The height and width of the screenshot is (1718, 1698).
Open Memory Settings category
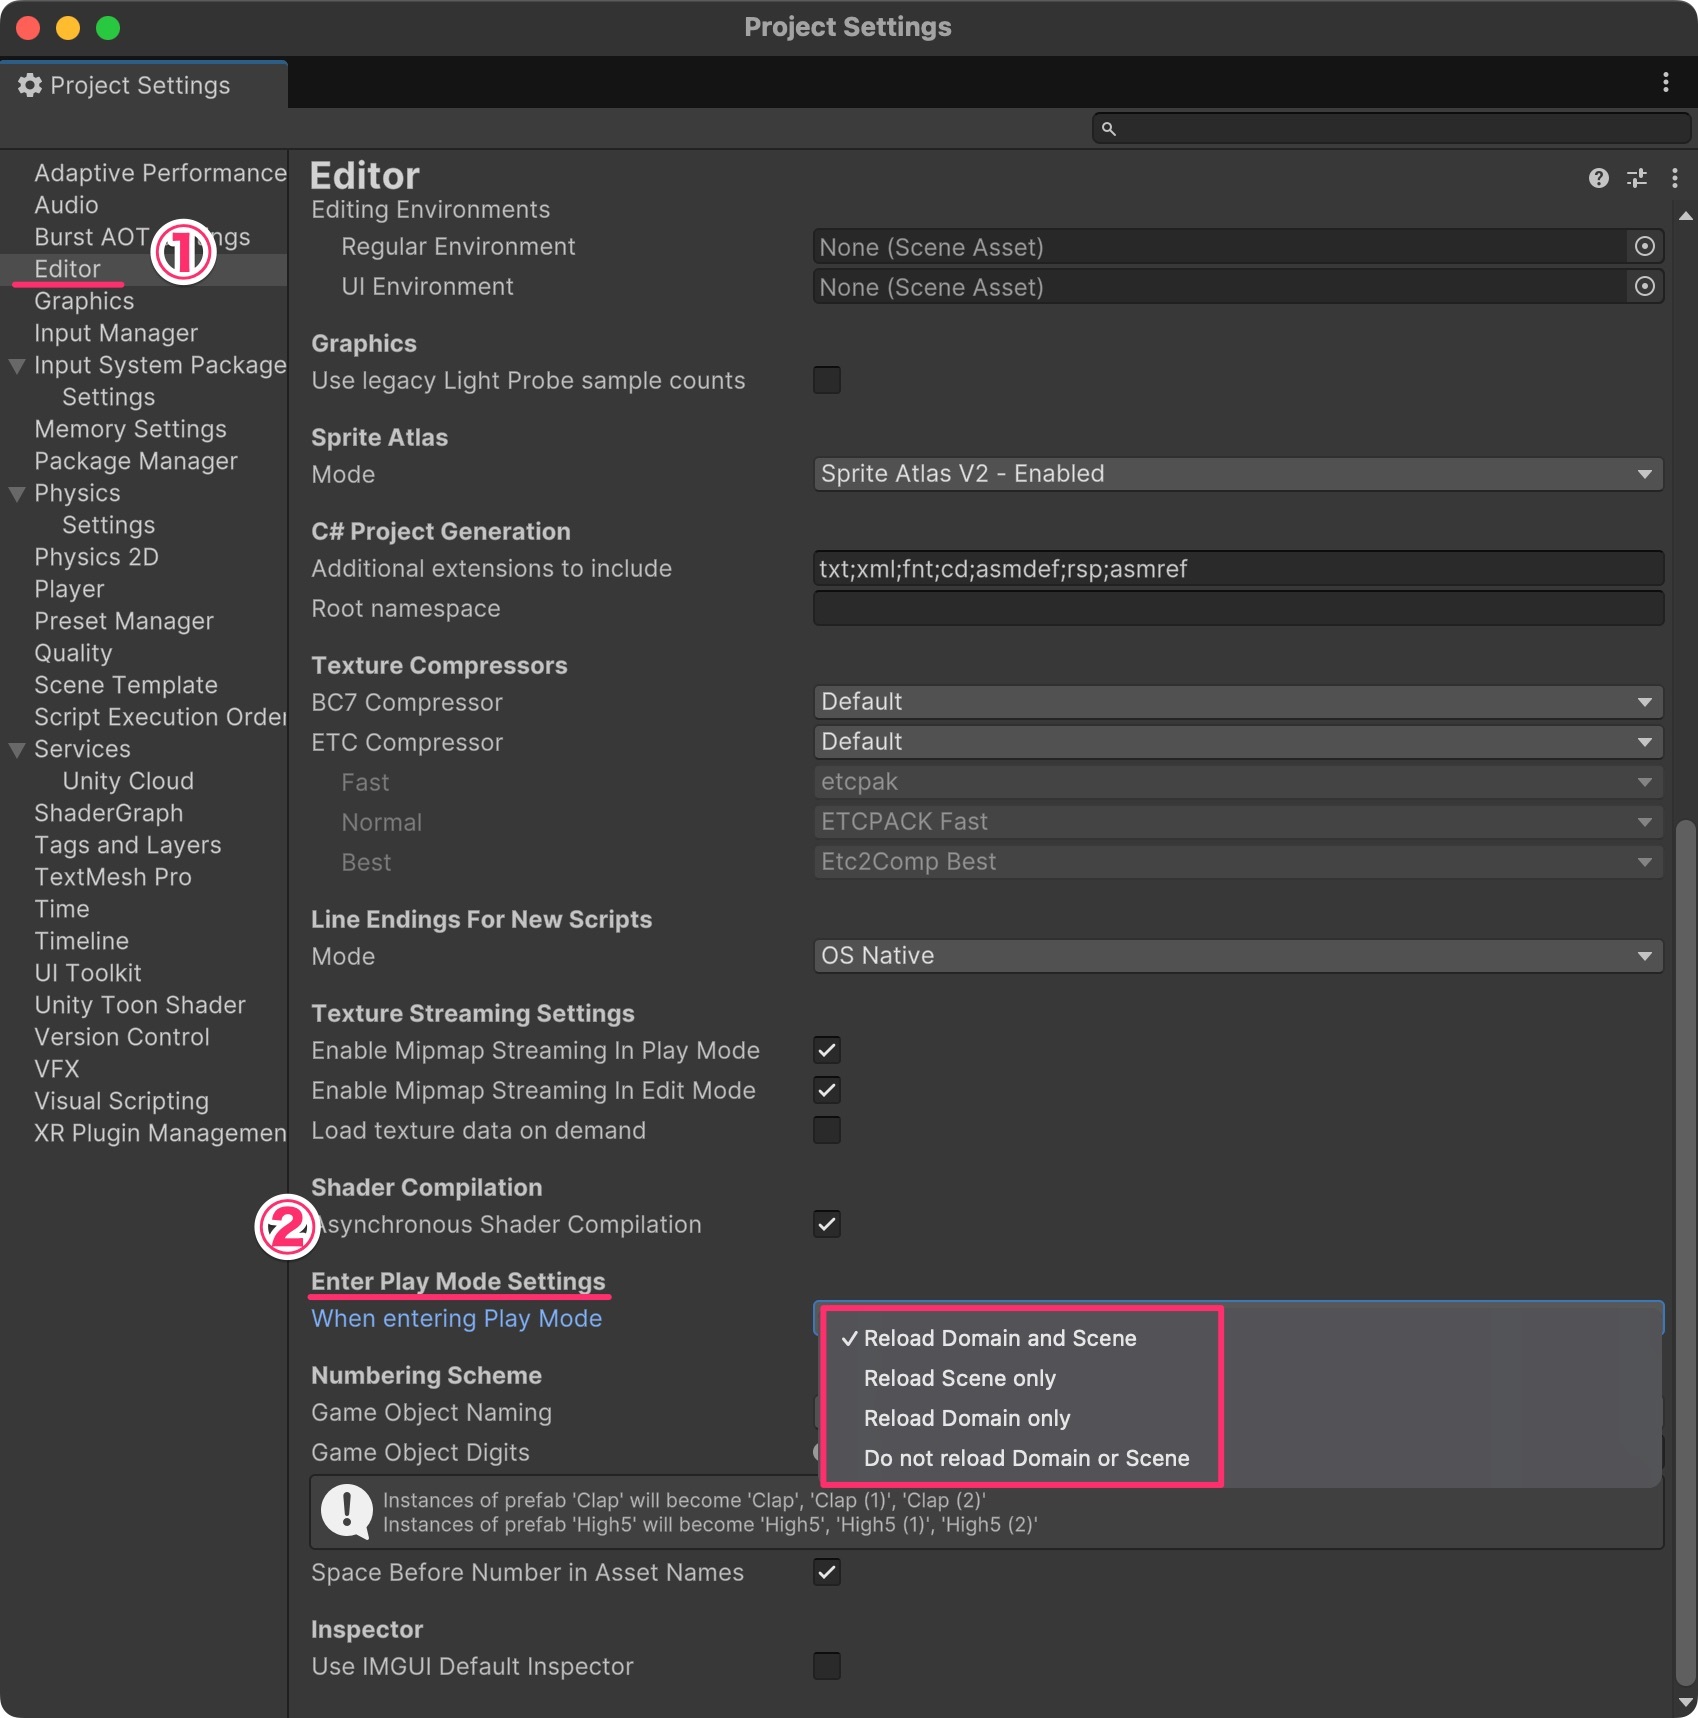pyautogui.click(x=130, y=429)
